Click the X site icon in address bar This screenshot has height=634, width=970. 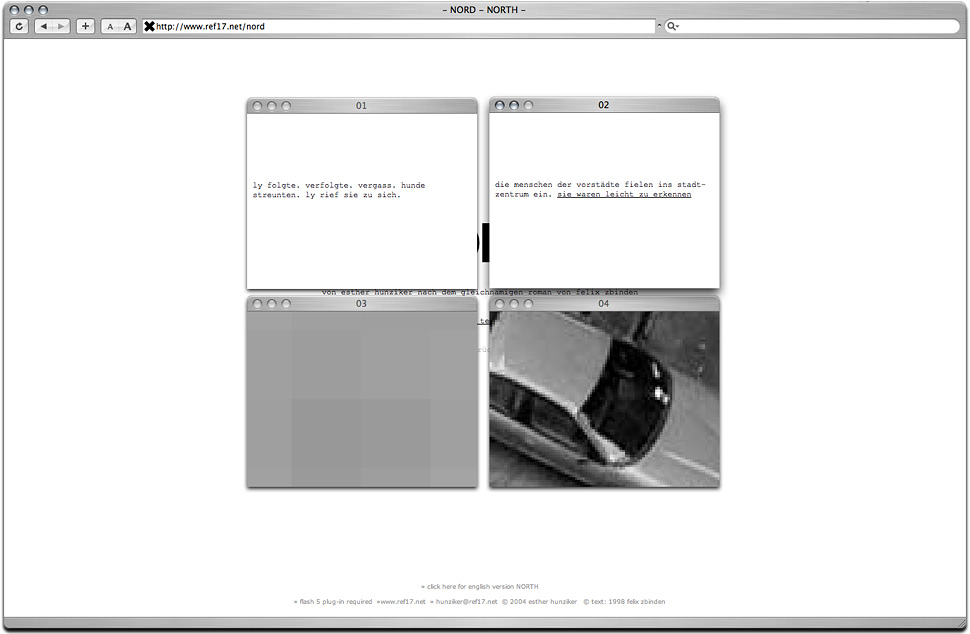(x=150, y=26)
